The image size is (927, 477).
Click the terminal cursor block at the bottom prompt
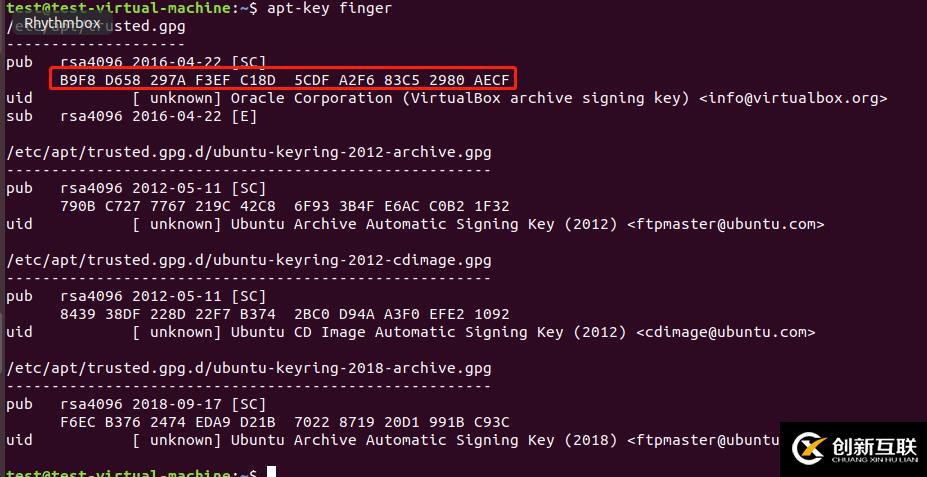(270, 472)
